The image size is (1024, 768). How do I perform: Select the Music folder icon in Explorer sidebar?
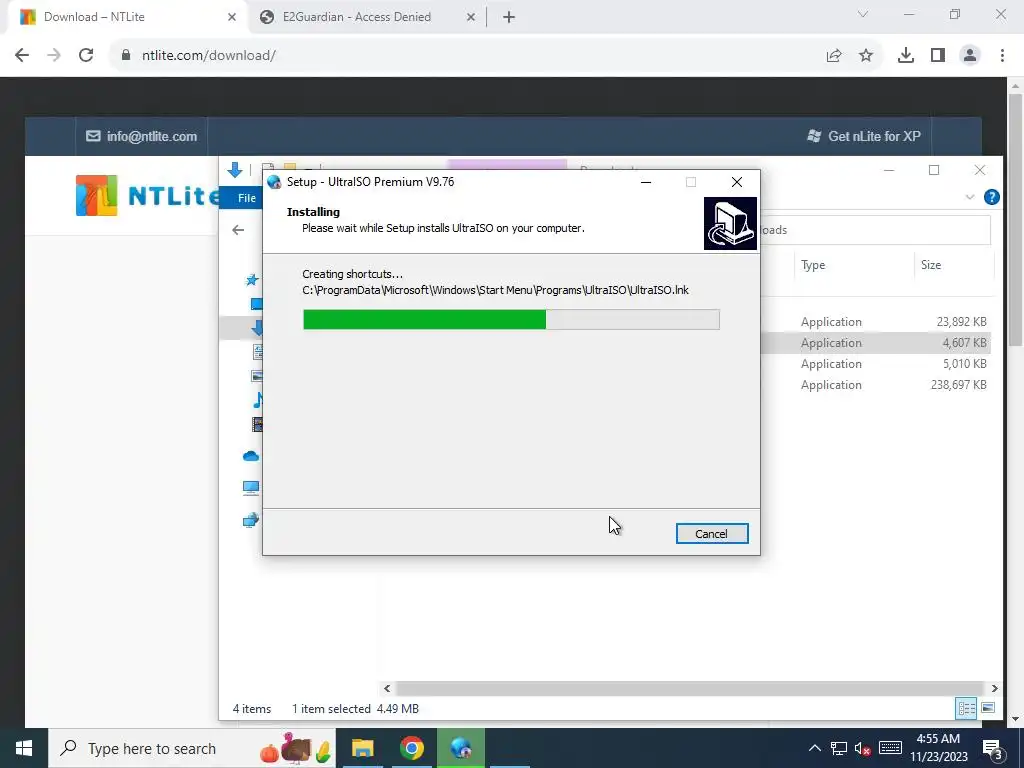[x=257, y=400]
